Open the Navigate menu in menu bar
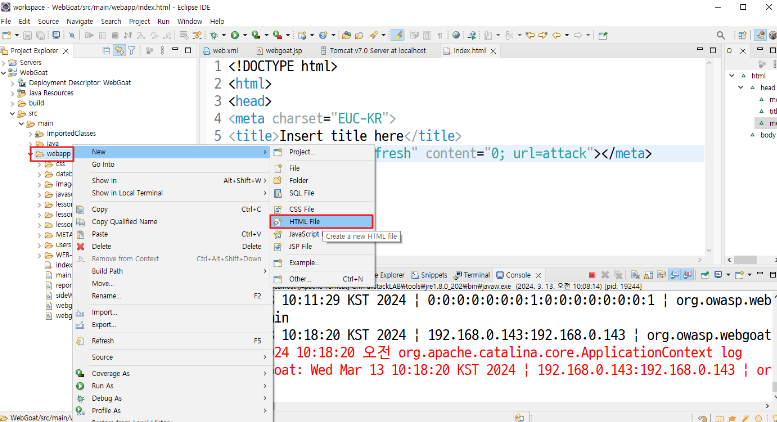The height and width of the screenshot is (422, 777). [x=80, y=21]
